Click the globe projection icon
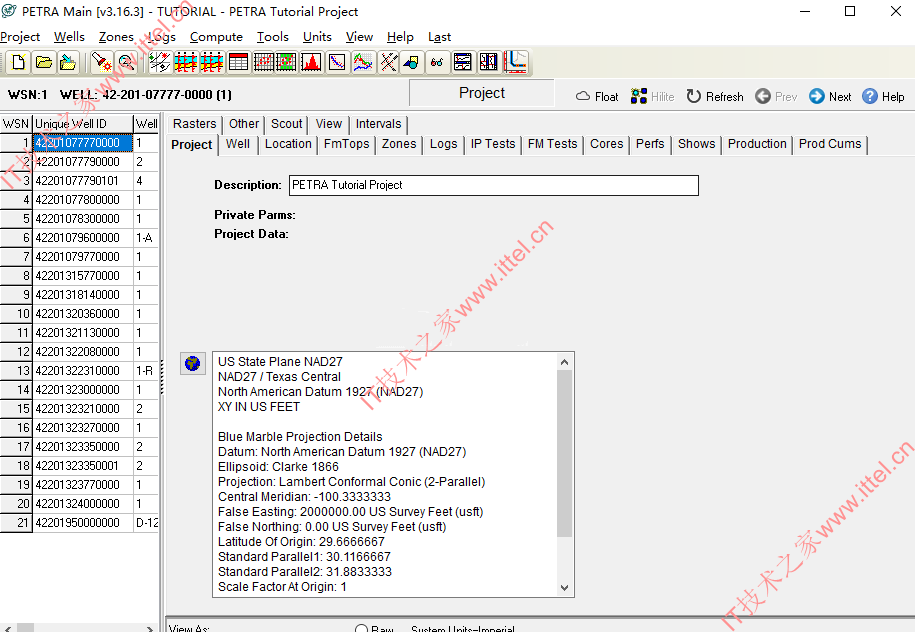Screen dimensions: 915x632 pos(193,364)
